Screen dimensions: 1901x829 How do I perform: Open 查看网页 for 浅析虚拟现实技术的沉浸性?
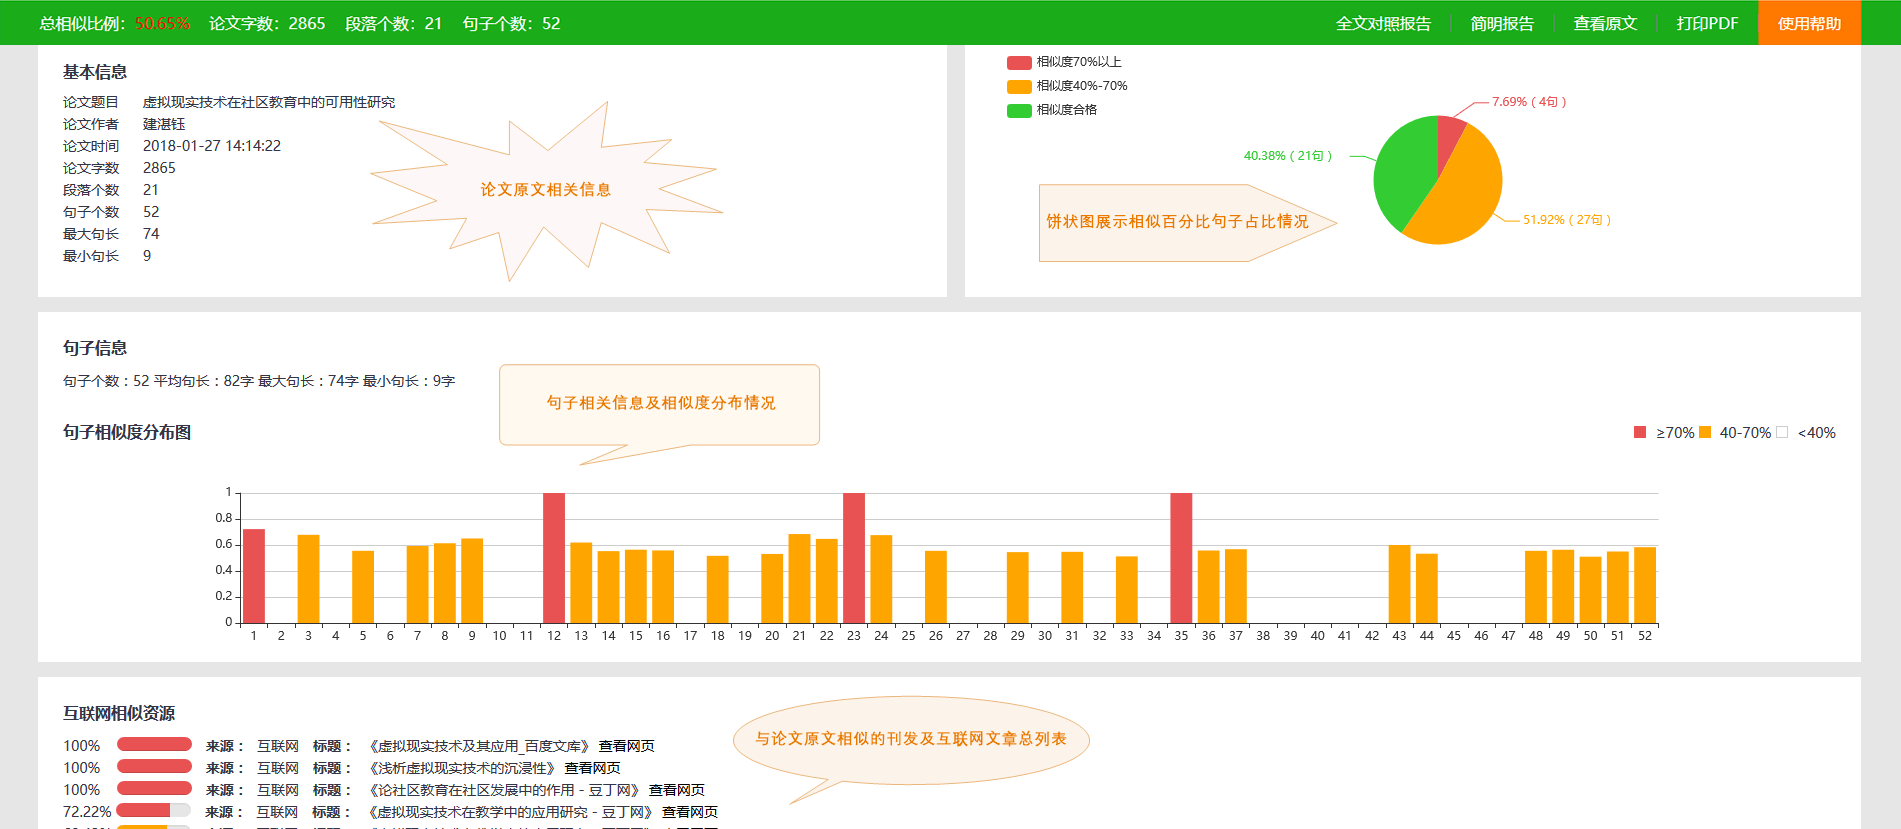click(x=592, y=768)
